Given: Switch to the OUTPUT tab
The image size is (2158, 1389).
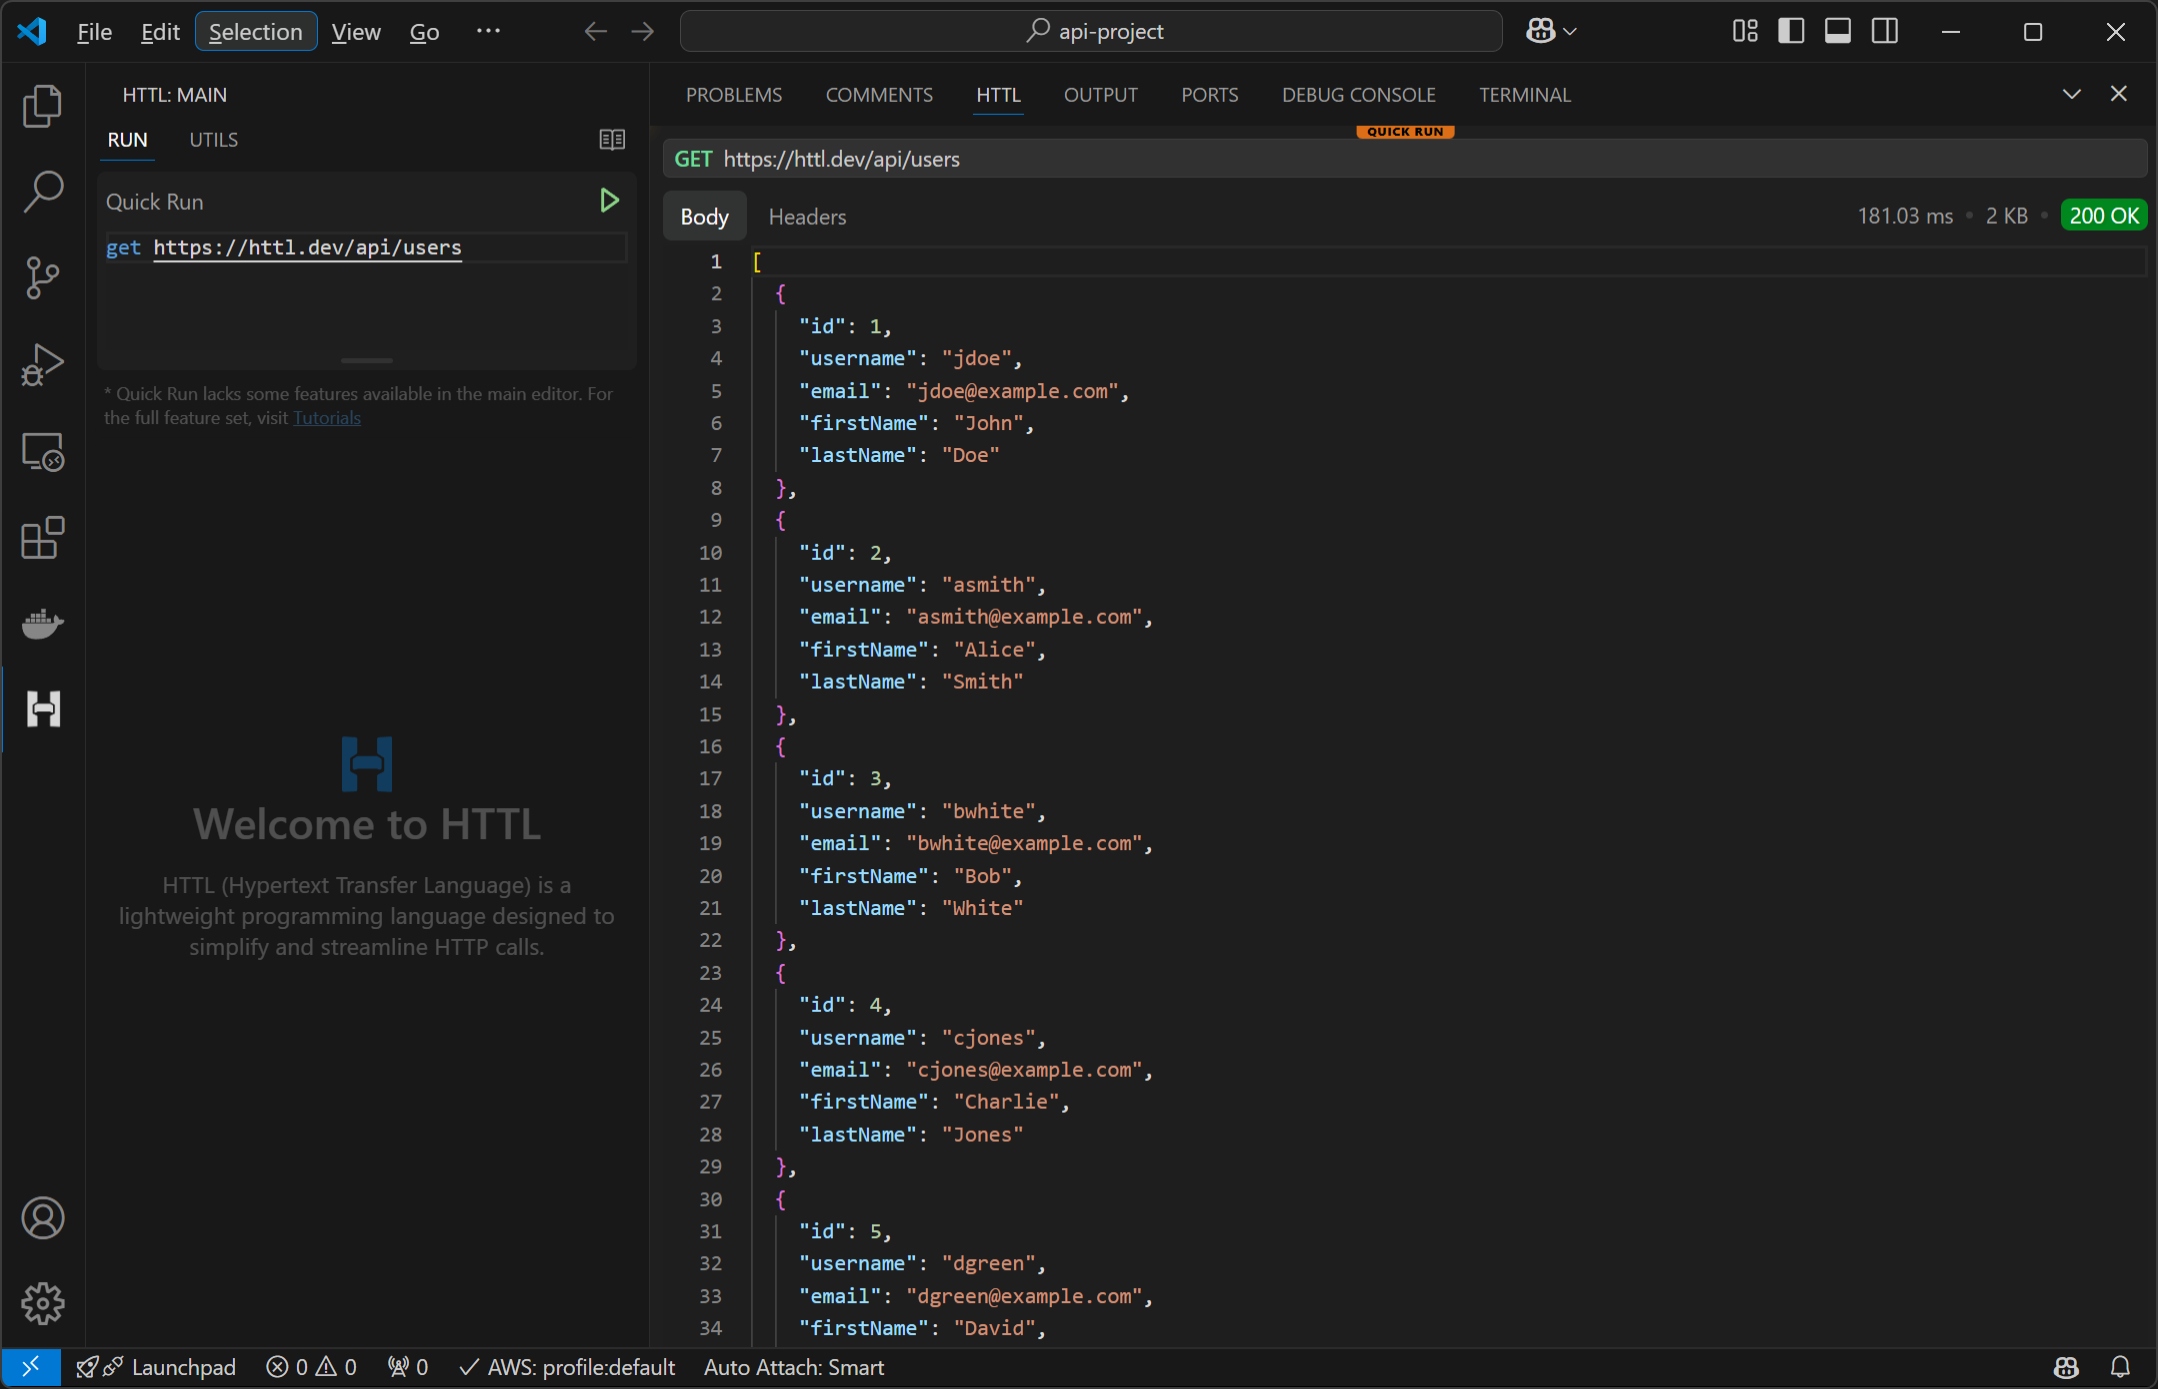Looking at the screenshot, I should [1100, 95].
